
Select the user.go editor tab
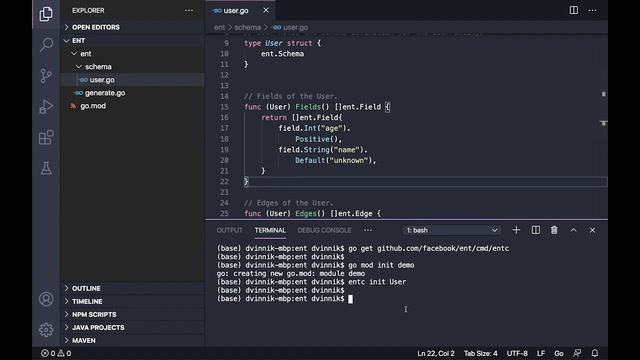click(x=240, y=10)
